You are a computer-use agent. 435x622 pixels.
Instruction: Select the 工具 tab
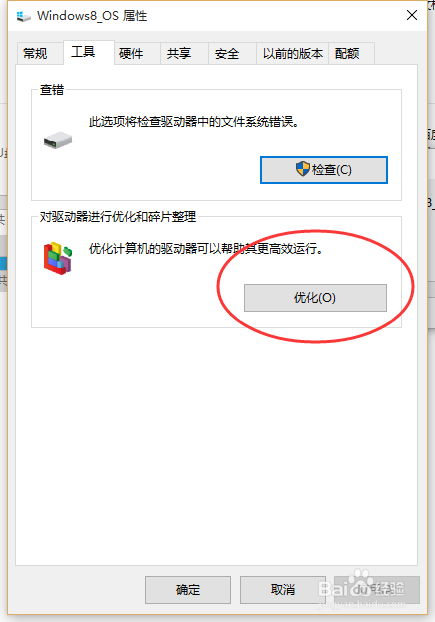pyautogui.click(x=84, y=52)
